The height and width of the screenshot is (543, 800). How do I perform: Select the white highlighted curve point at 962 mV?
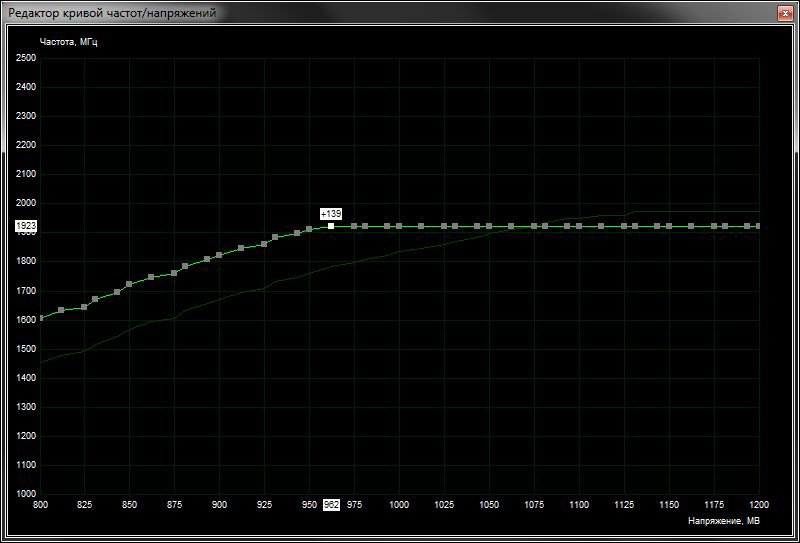point(331,226)
